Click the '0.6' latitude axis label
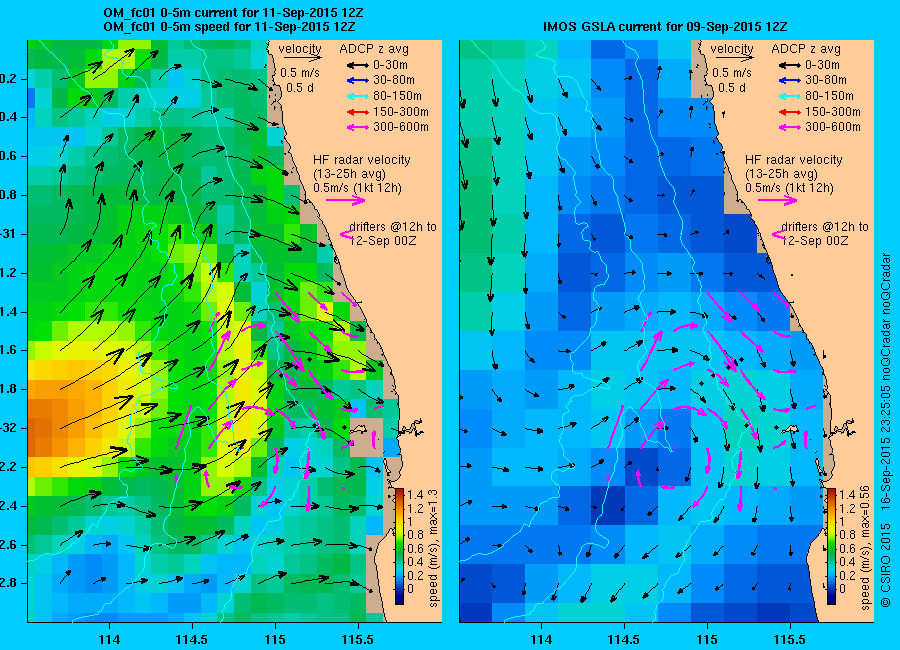The height and width of the screenshot is (650, 900). click(10, 156)
